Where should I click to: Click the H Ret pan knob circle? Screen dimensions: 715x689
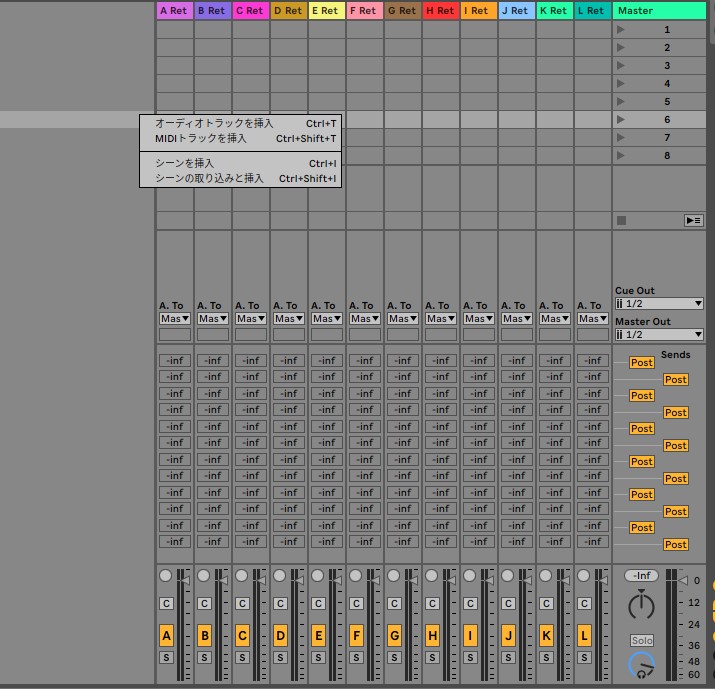coord(431,575)
